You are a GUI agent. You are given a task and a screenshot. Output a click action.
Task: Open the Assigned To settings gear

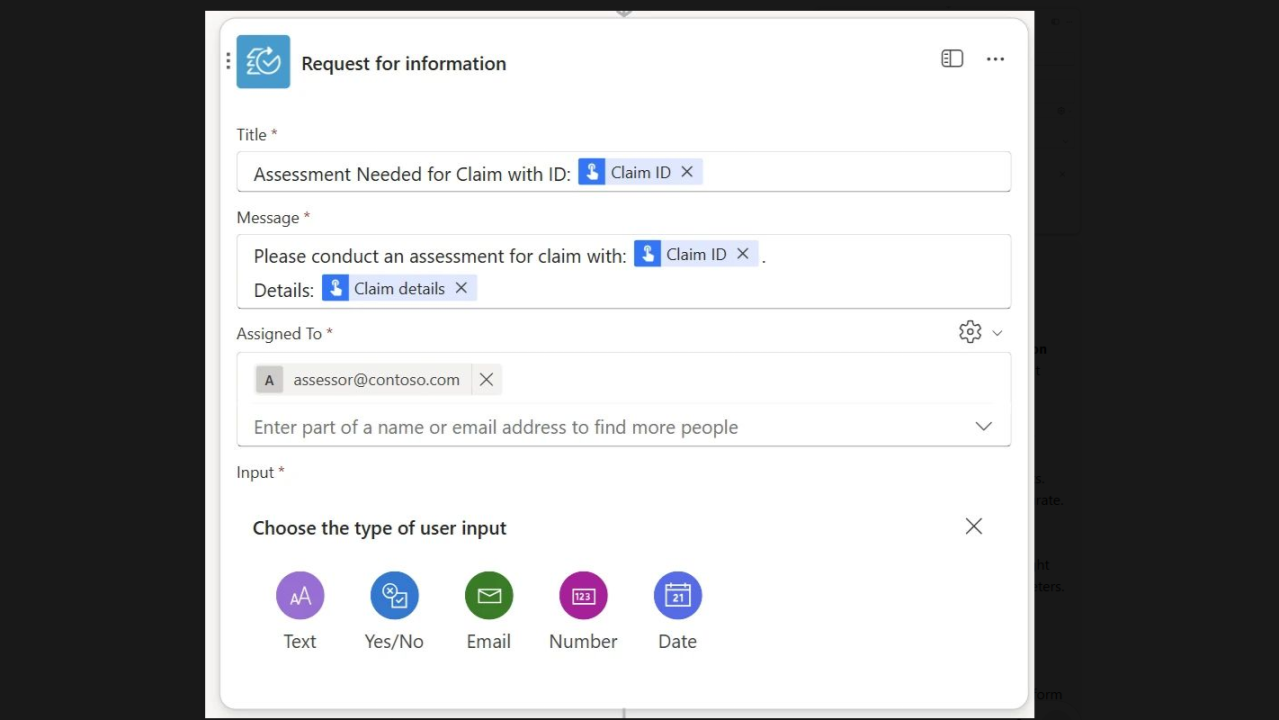969,331
